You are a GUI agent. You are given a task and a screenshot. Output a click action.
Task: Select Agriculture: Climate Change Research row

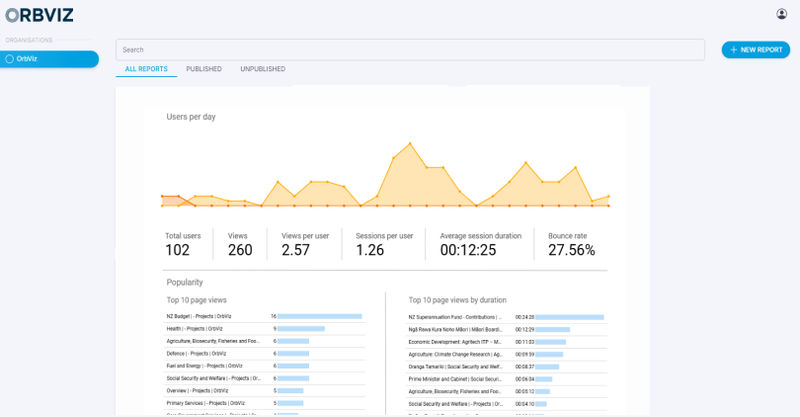[506, 354]
